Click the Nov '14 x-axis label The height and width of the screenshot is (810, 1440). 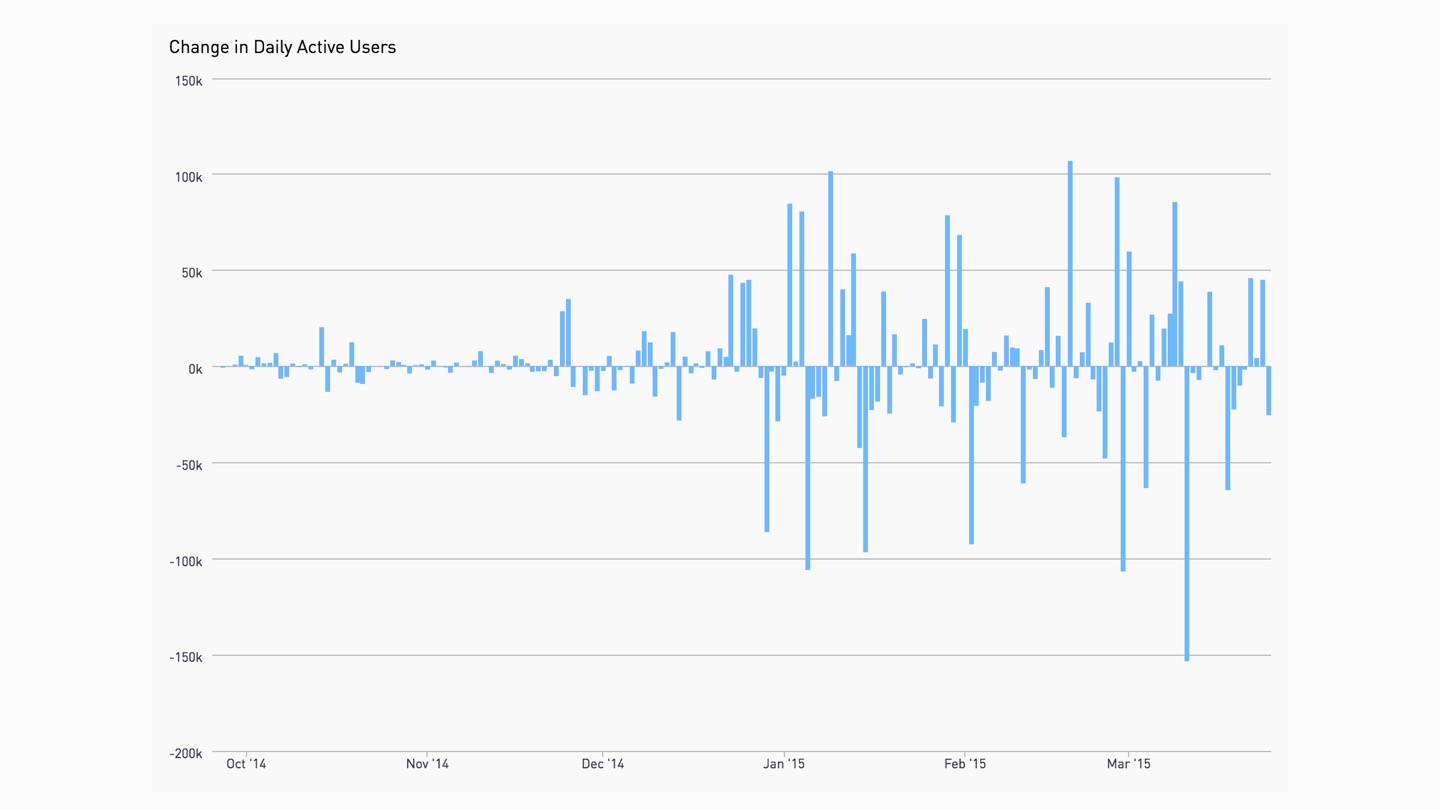pyautogui.click(x=427, y=764)
